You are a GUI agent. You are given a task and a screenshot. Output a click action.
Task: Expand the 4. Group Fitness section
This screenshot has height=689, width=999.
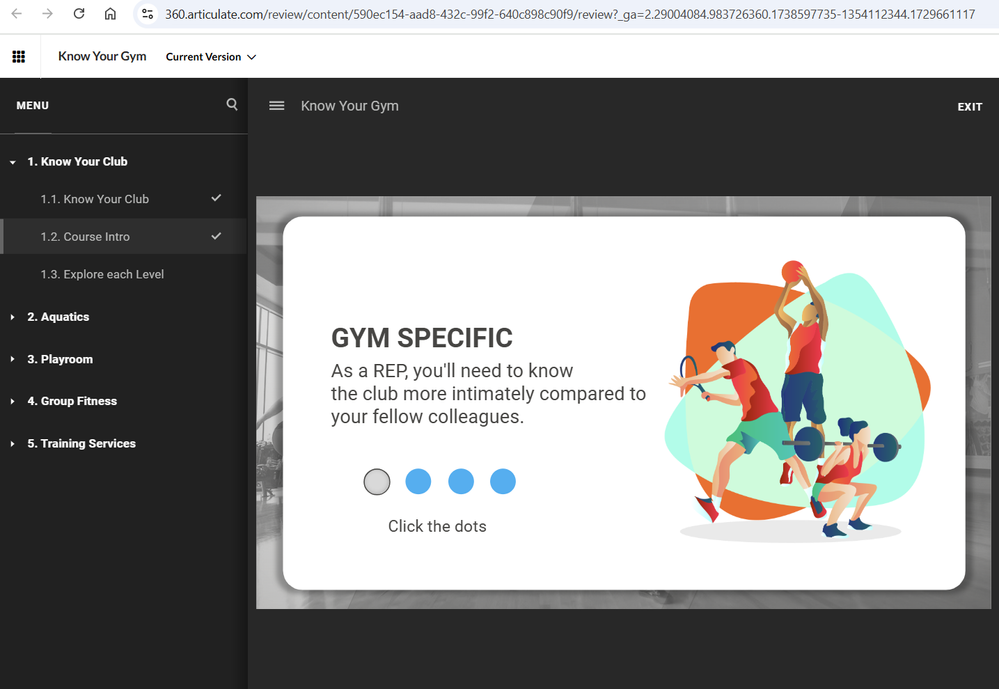[x=12, y=401]
